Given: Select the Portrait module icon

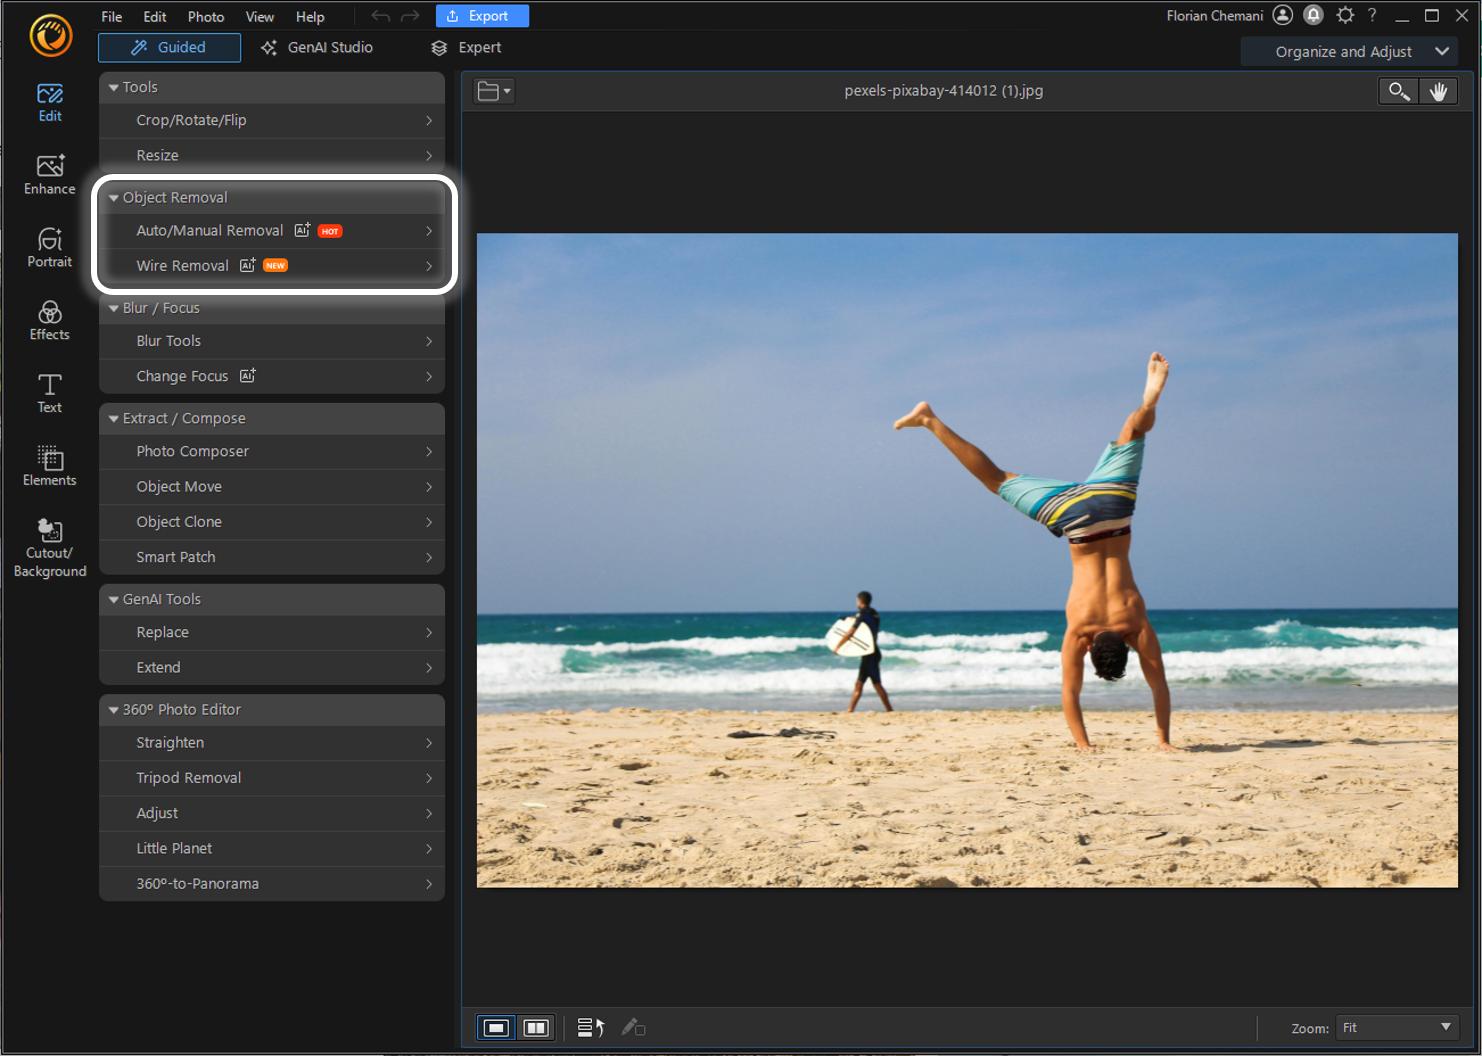Looking at the screenshot, I should pos(48,246).
